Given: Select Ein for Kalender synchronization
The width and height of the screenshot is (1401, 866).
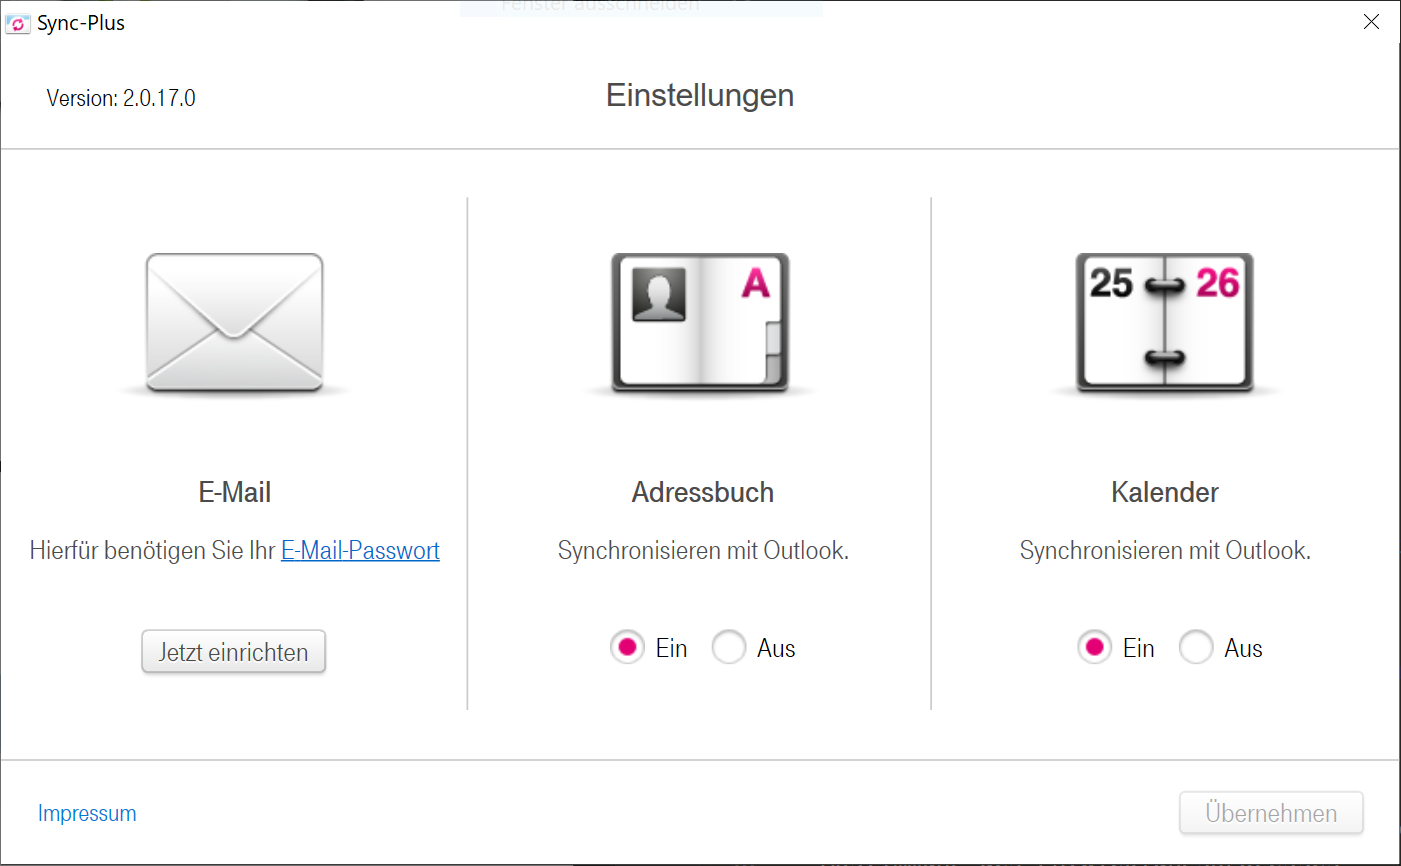Looking at the screenshot, I should point(1094,648).
